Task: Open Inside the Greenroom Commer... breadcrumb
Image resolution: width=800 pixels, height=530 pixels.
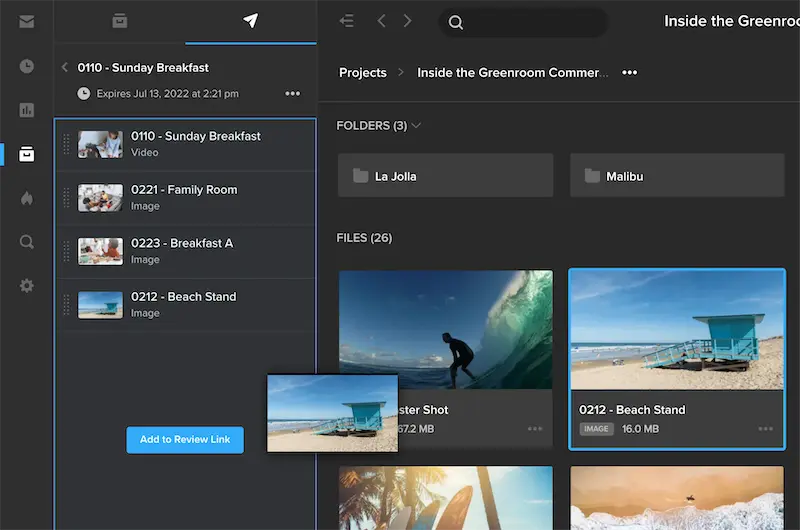Action: pyautogui.click(x=513, y=73)
